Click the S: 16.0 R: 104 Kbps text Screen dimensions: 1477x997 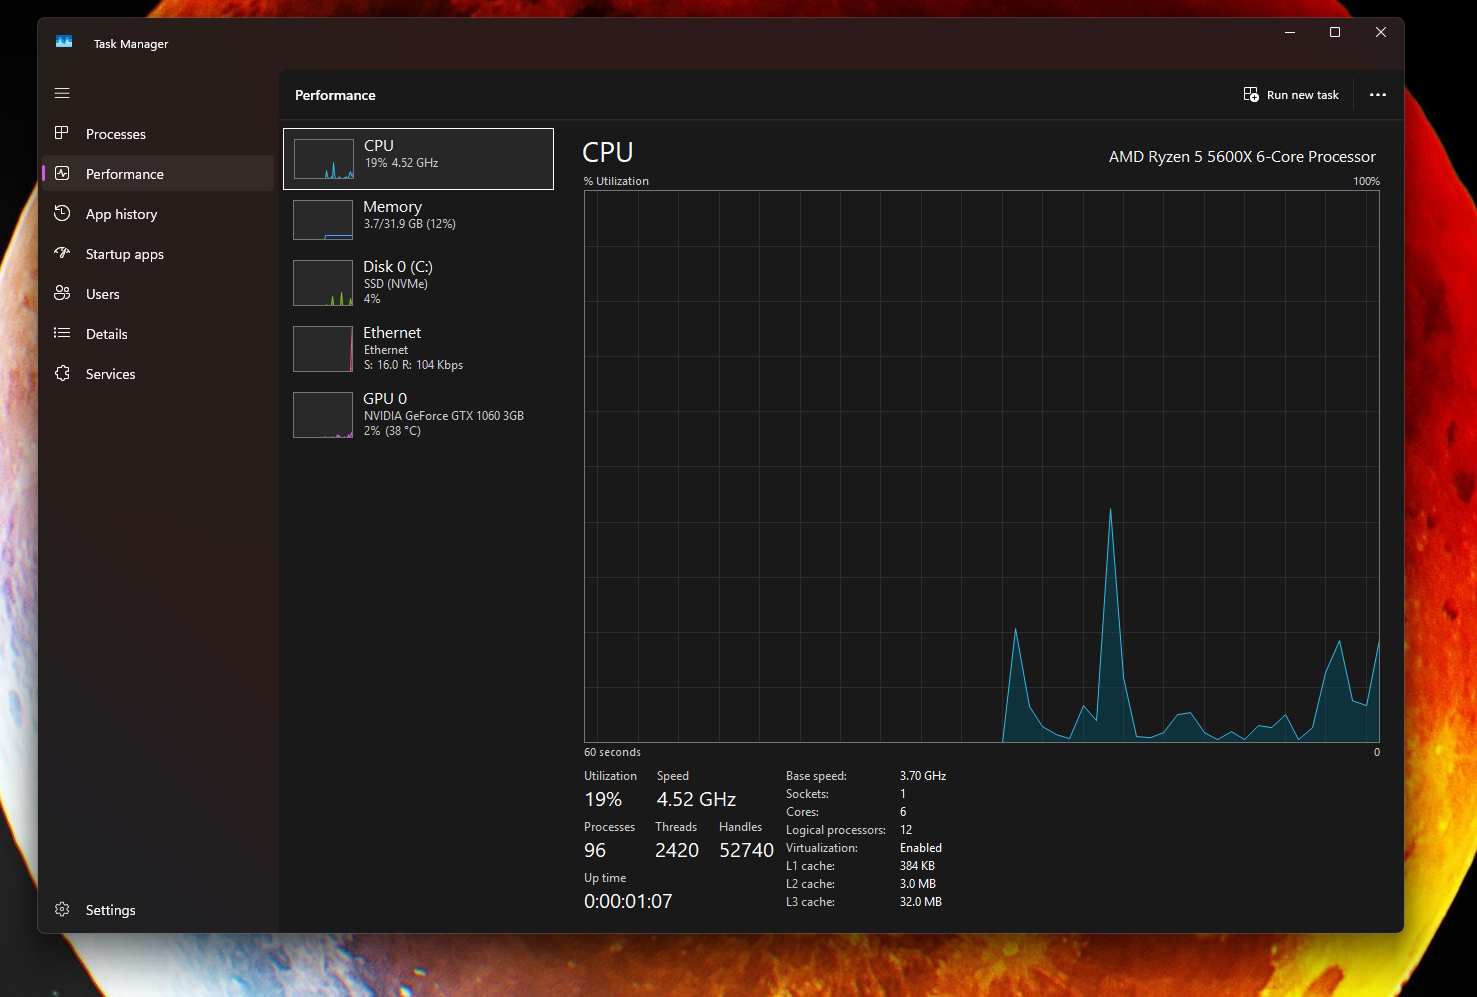(x=413, y=365)
